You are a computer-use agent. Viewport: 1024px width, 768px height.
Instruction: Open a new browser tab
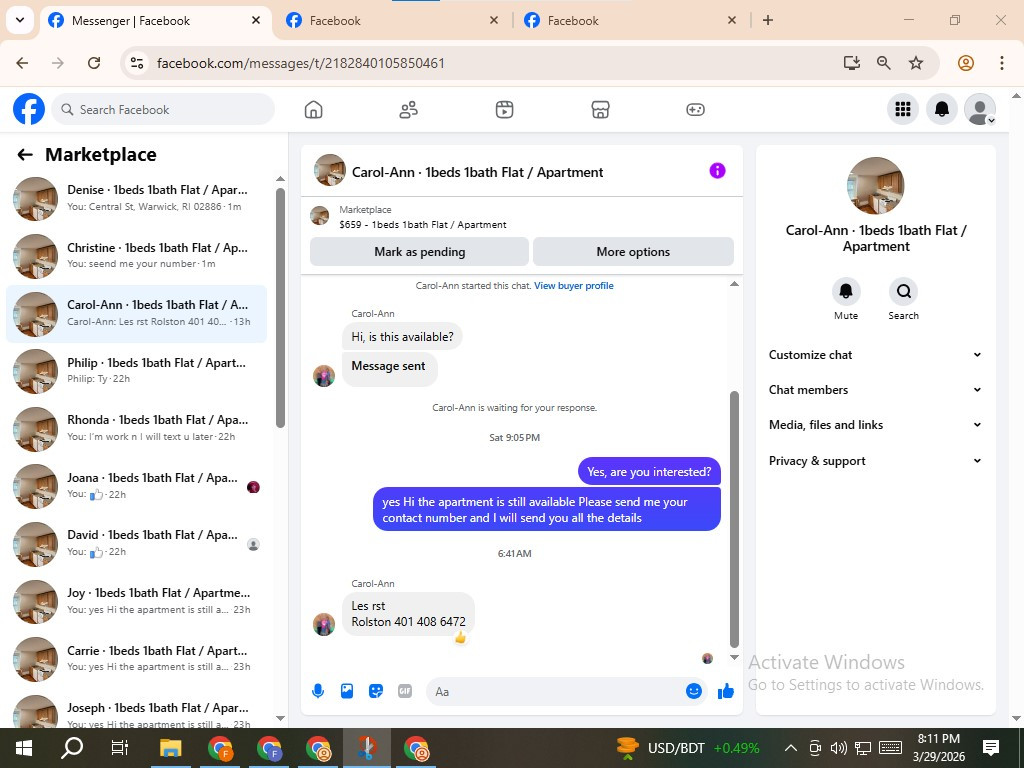point(768,20)
